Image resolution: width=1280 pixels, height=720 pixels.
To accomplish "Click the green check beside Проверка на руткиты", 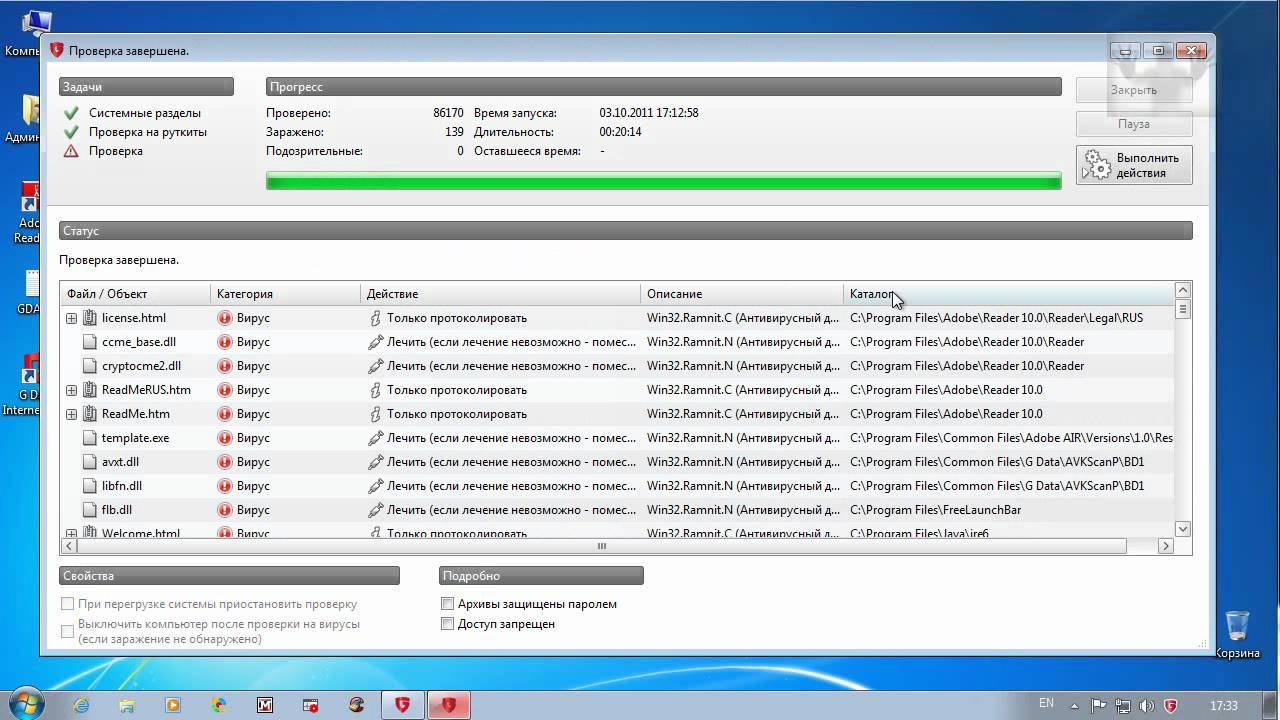I will click(71, 132).
